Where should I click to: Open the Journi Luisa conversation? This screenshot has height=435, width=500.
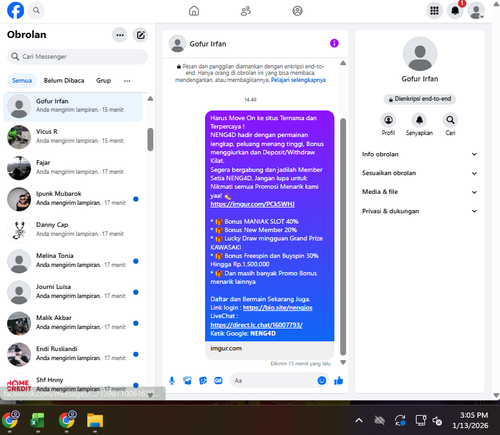(73, 292)
